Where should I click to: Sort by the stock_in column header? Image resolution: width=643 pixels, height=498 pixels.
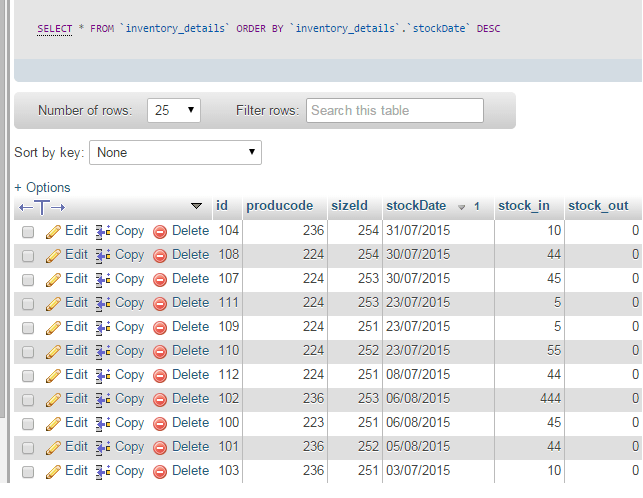[x=524, y=206]
